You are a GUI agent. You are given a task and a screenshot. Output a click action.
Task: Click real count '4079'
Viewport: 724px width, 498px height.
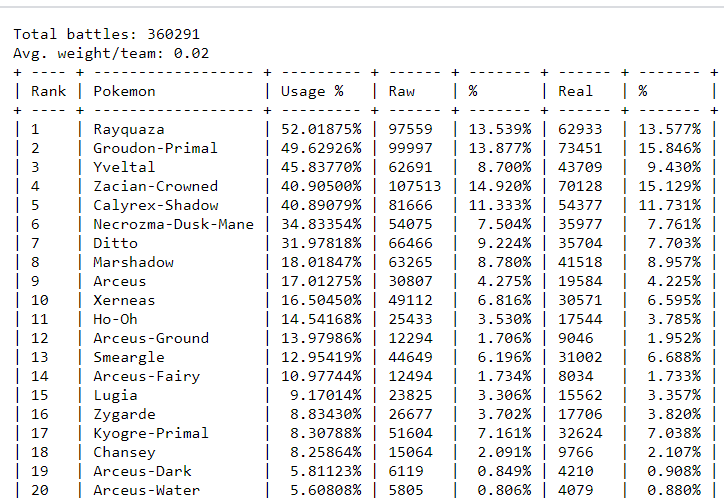575,490
